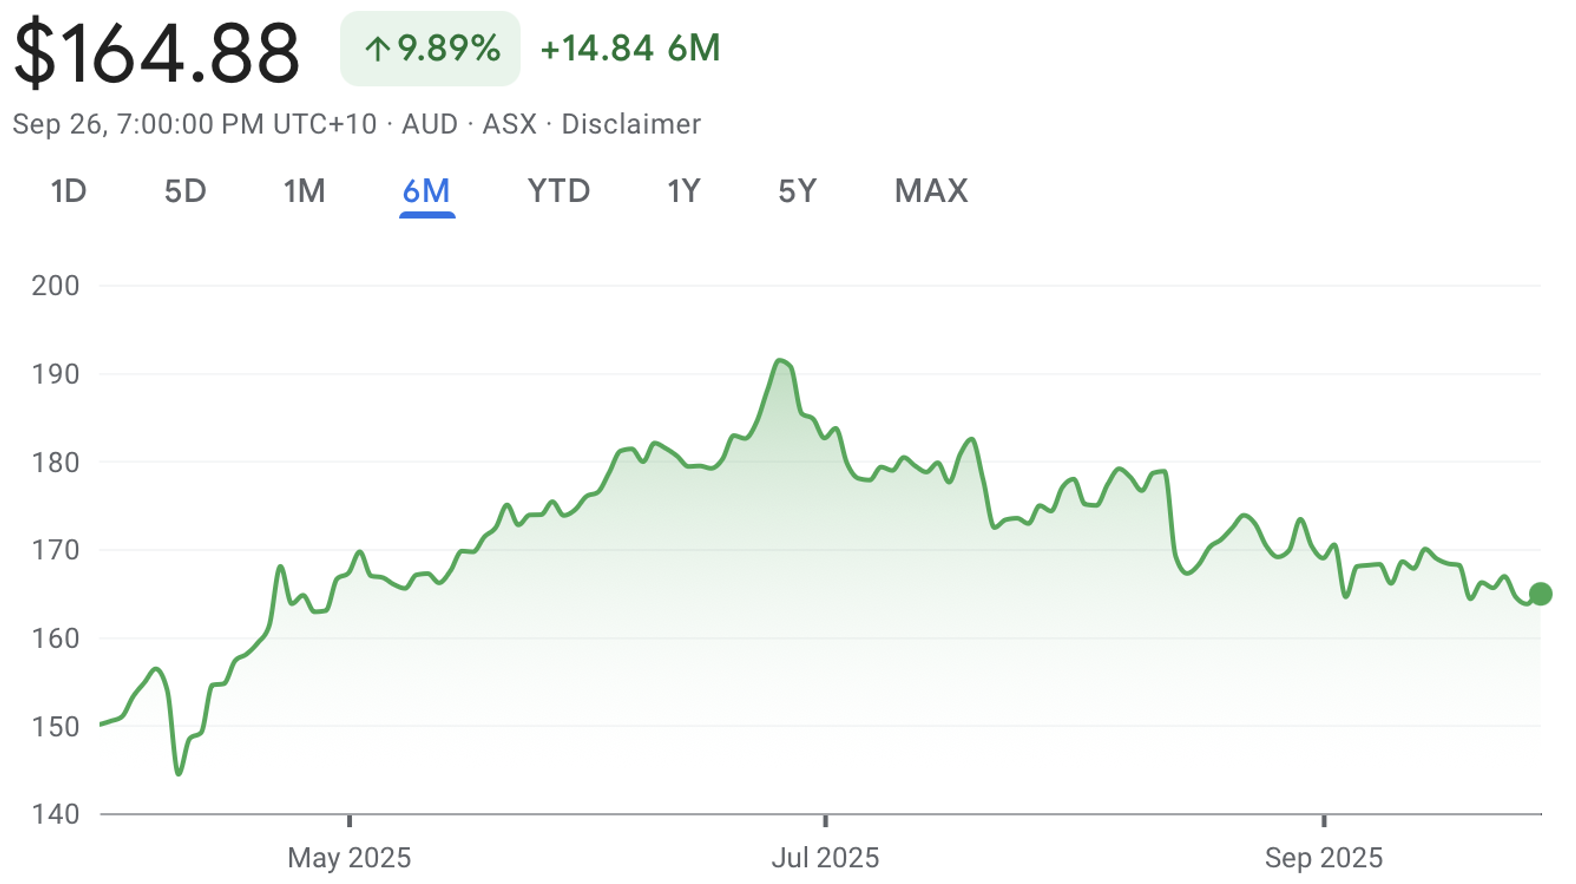1576x884 pixels.
Task: Click the ASX exchange label
Action: point(509,124)
